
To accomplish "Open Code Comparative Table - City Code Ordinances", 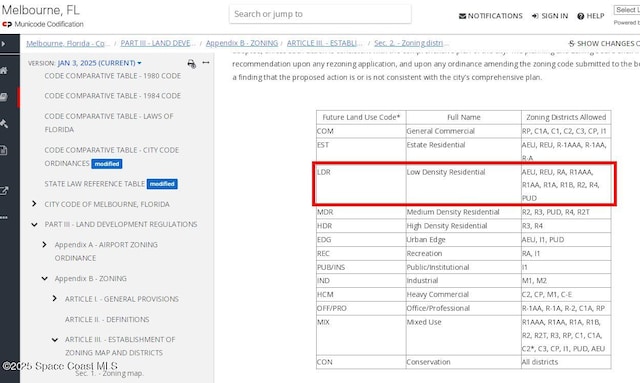I will [111, 157].
